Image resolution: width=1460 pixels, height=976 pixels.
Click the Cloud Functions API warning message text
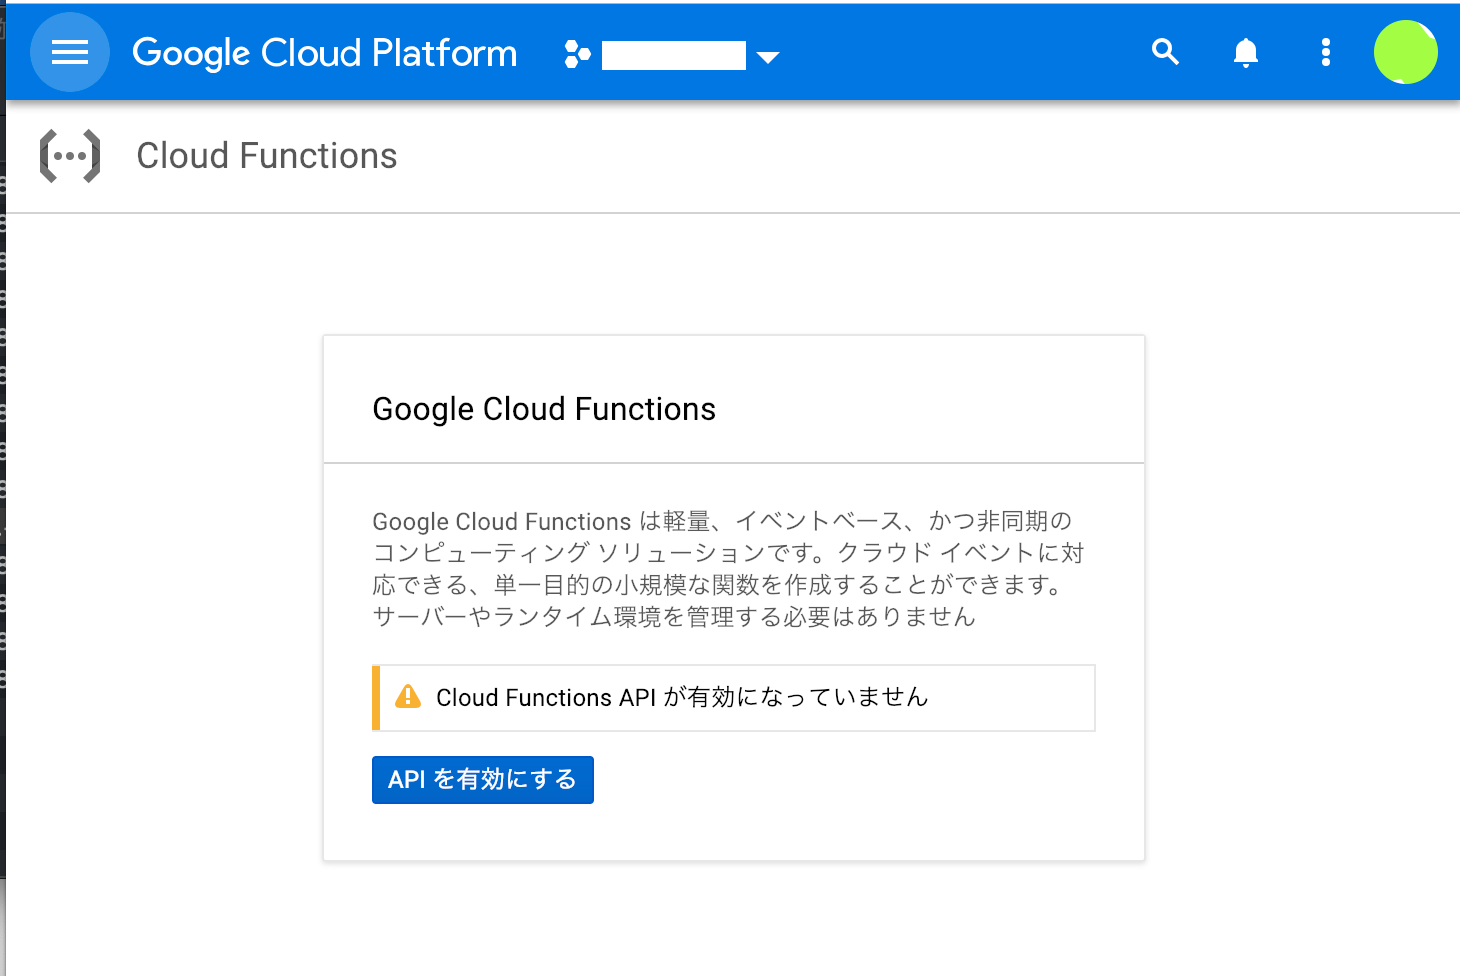click(x=681, y=697)
